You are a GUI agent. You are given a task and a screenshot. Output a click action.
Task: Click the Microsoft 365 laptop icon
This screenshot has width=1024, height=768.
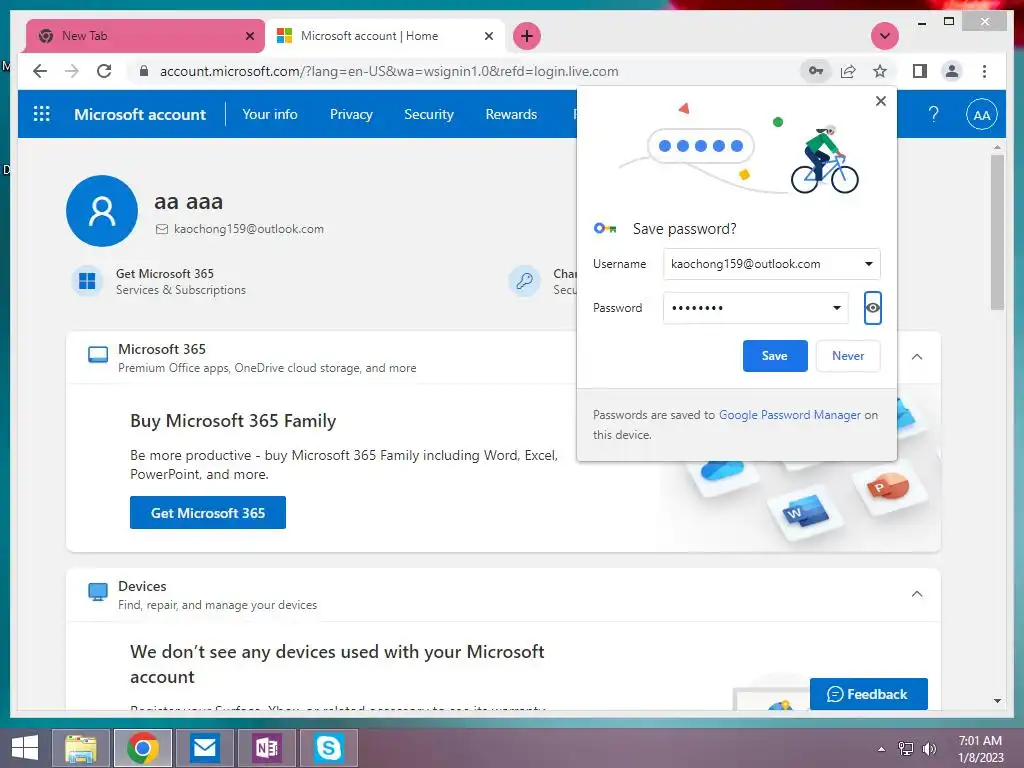coord(98,355)
